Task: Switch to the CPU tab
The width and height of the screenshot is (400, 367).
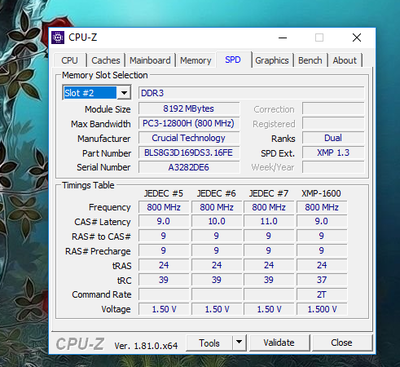Action: coord(70,61)
